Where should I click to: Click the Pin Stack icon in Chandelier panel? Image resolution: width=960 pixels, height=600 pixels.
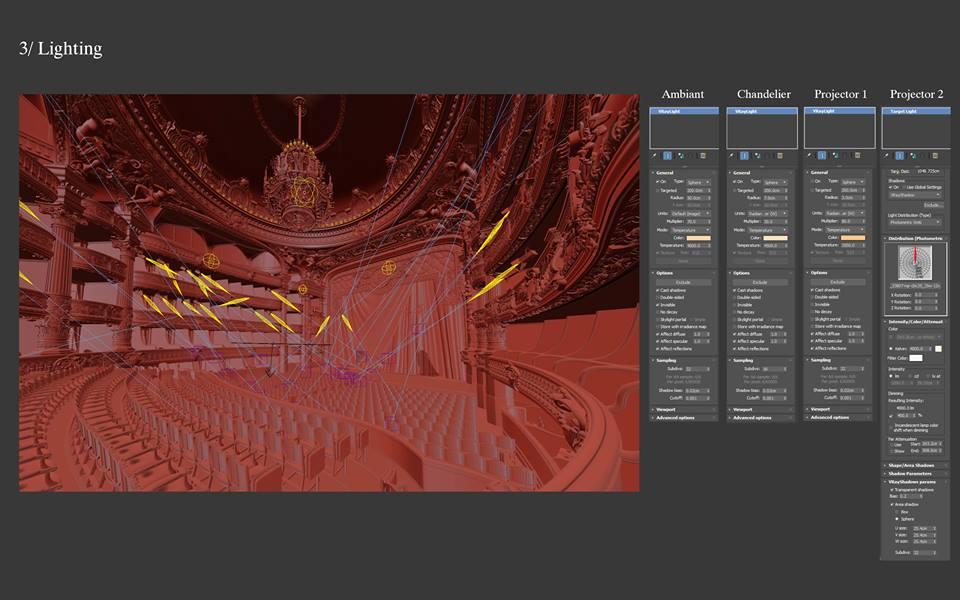coord(732,155)
